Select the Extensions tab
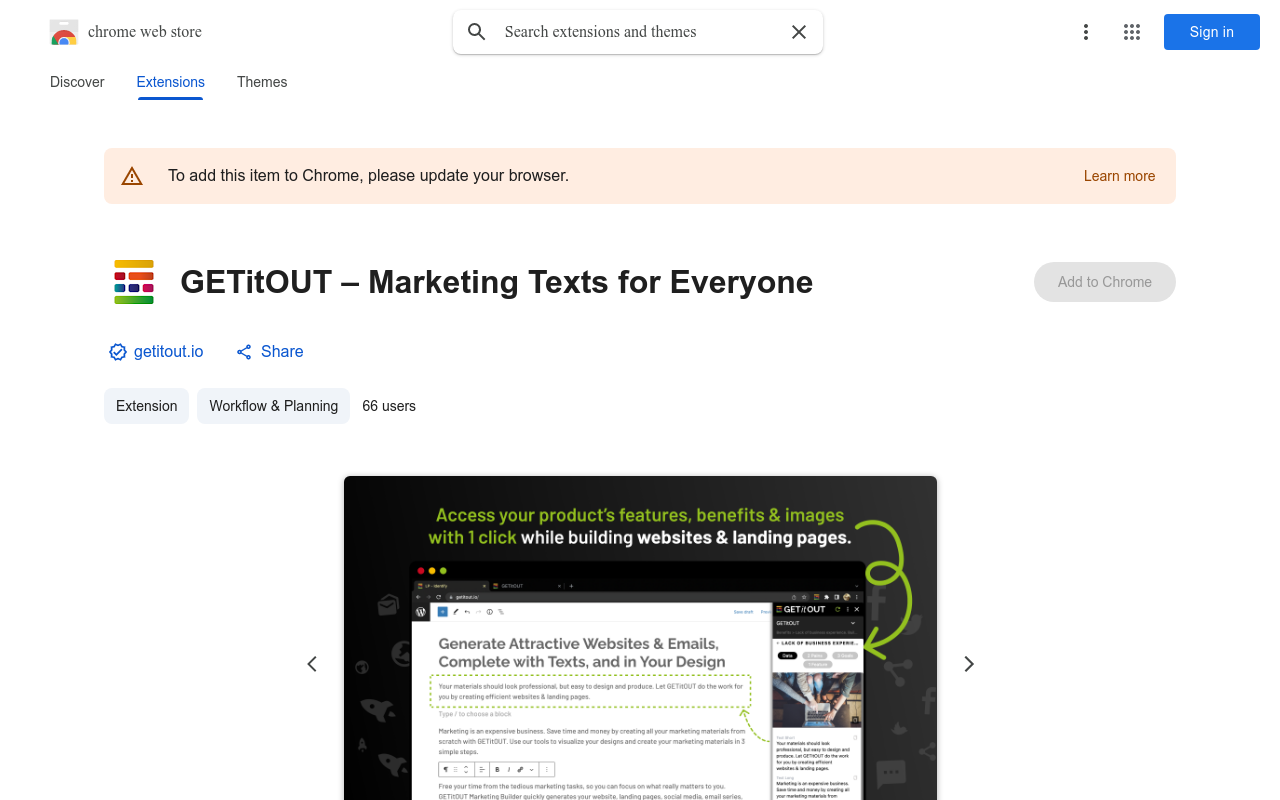The image size is (1280, 800). coord(171,82)
